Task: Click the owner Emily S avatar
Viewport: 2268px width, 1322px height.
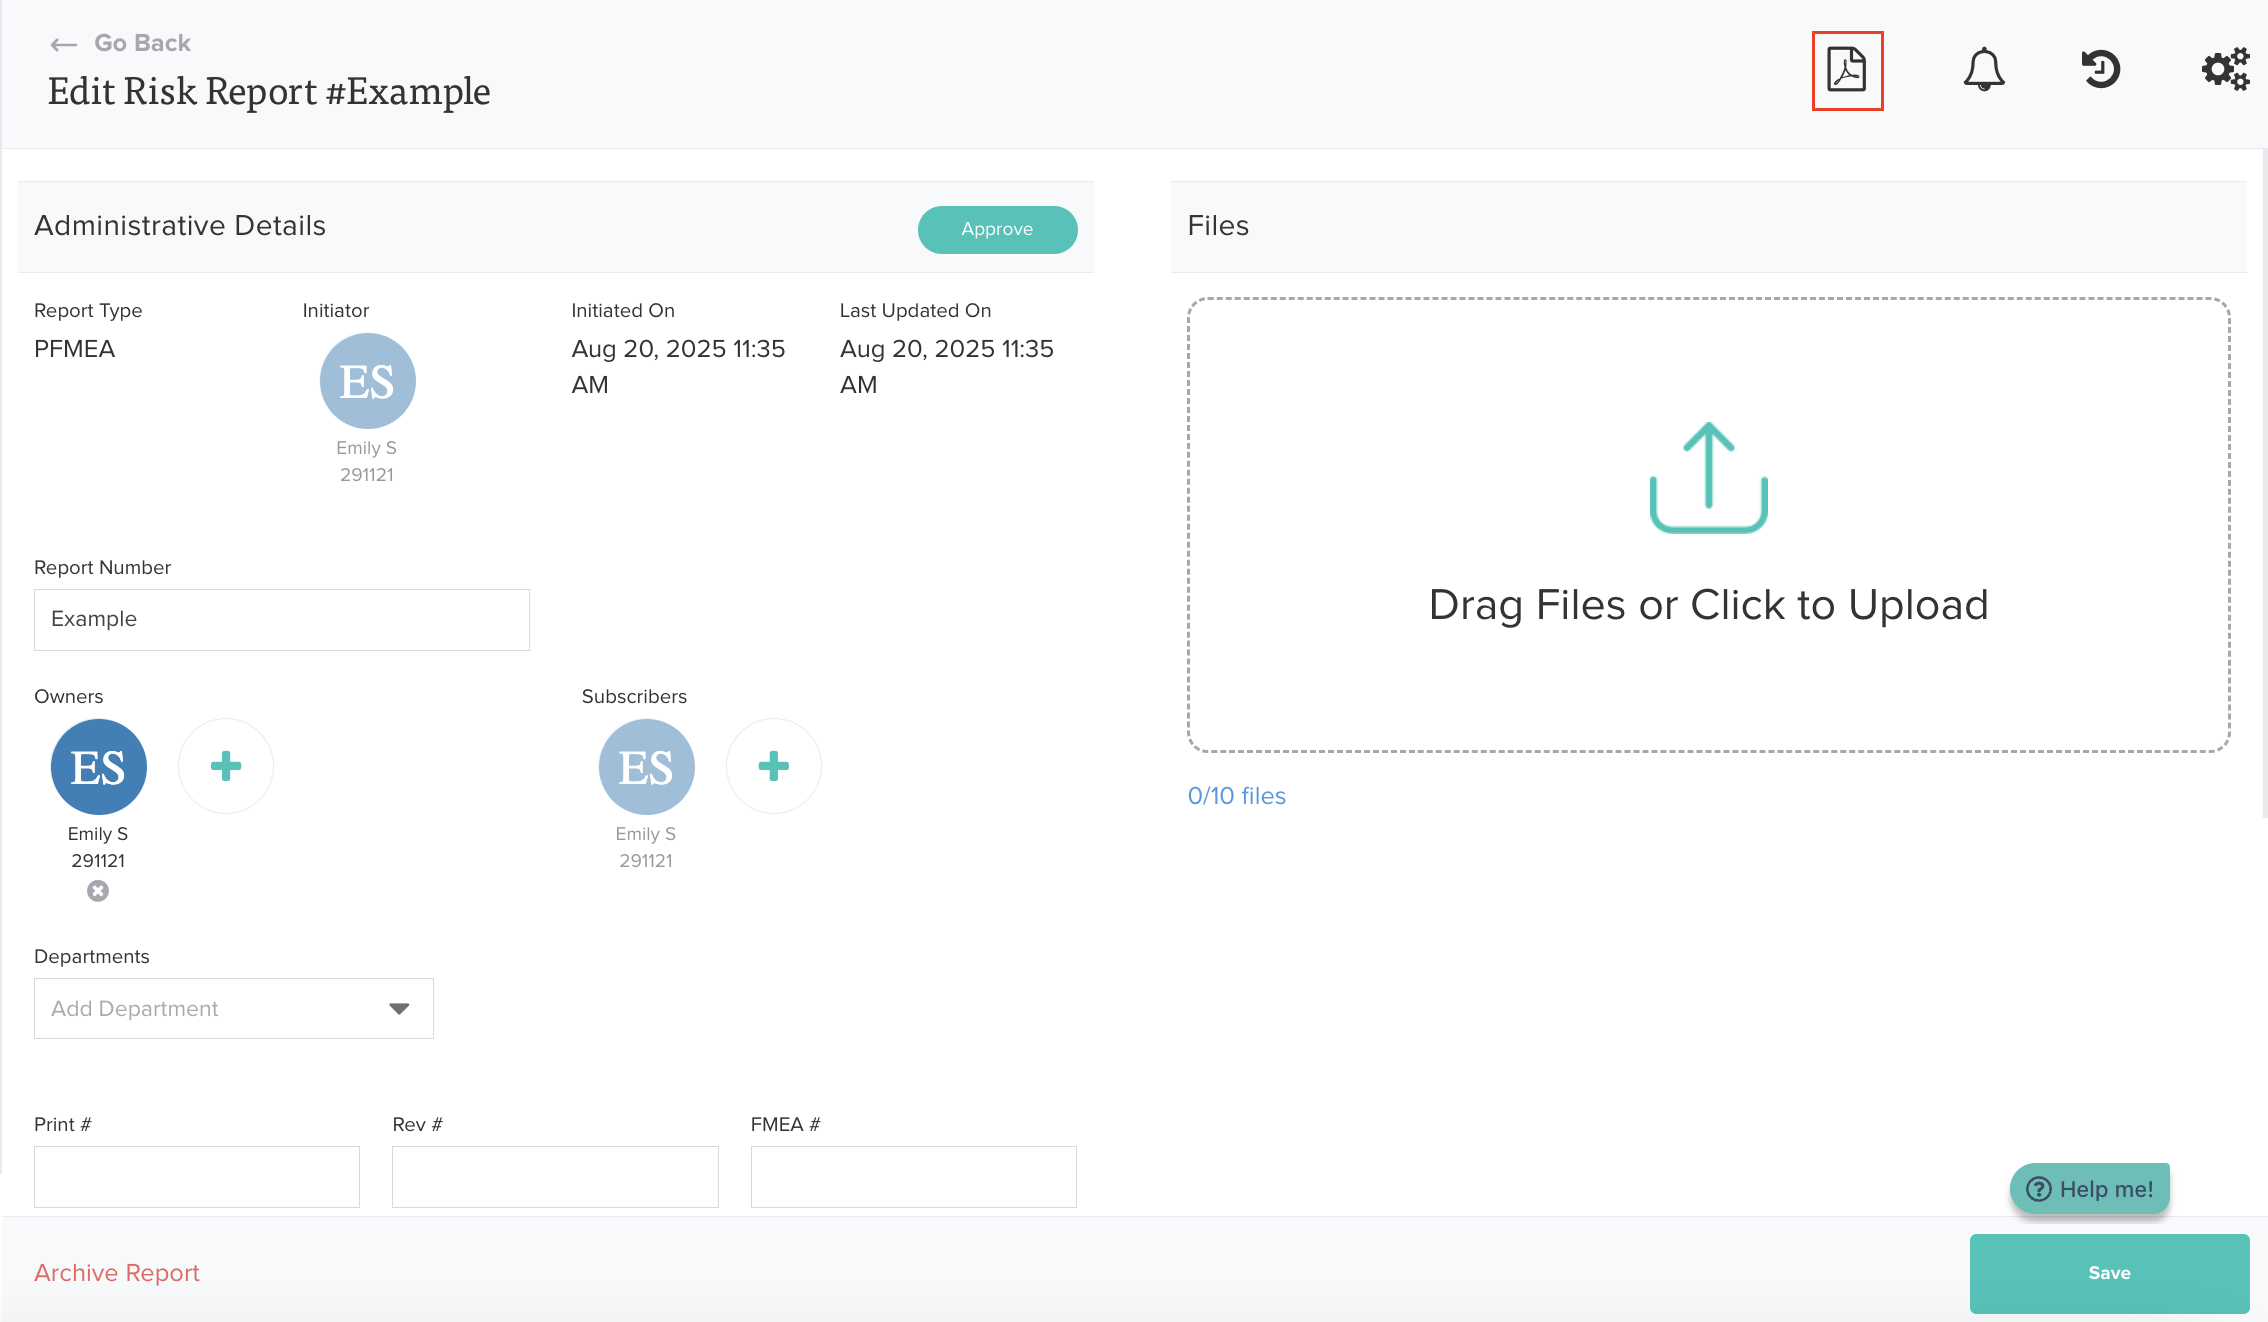Action: [98, 766]
